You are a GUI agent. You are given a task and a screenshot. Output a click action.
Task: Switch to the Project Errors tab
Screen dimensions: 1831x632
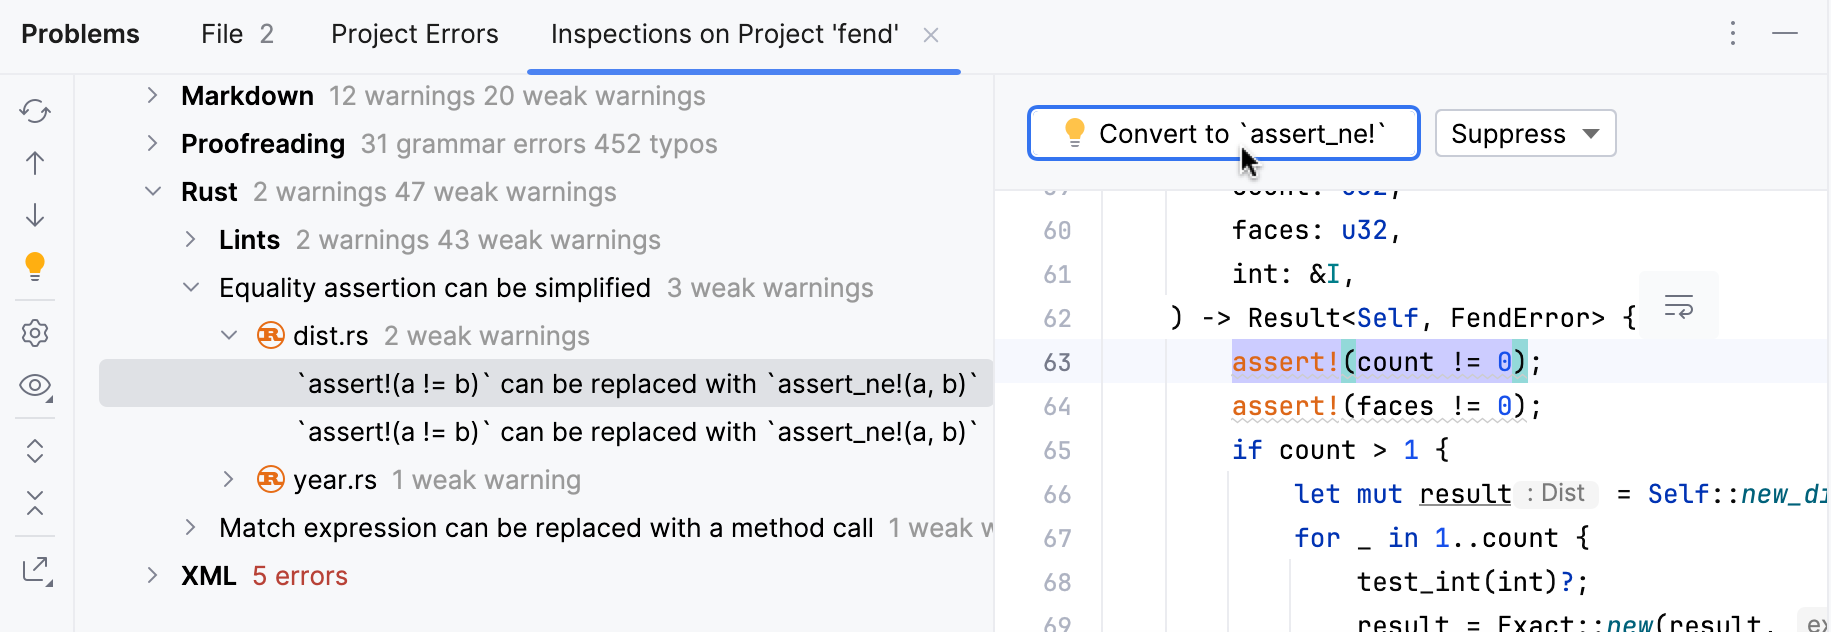click(414, 33)
